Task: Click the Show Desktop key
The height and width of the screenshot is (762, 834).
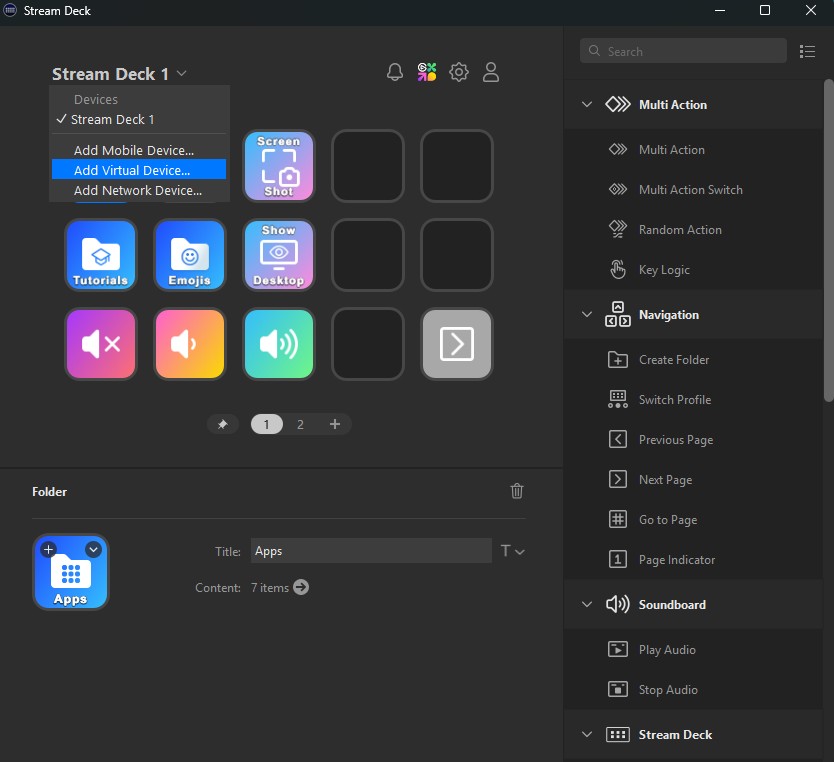Action: pyautogui.click(x=279, y=255)
